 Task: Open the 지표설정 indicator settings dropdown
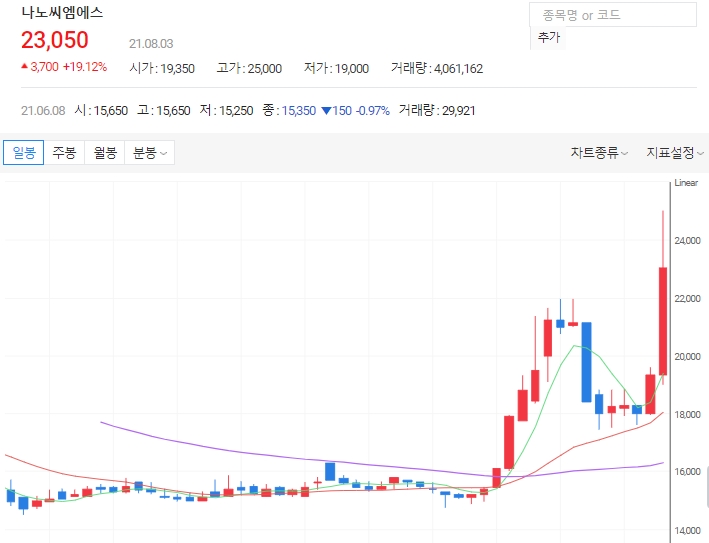tap(675, 153)
